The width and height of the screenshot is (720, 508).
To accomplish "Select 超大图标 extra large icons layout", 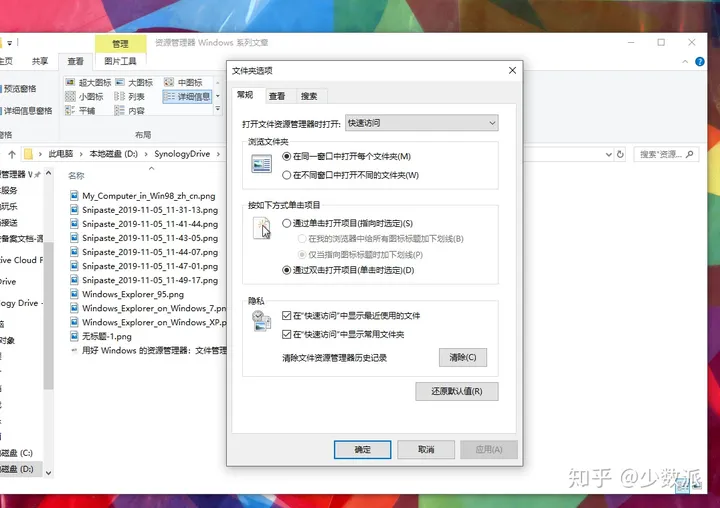I will tap(89, 83).
